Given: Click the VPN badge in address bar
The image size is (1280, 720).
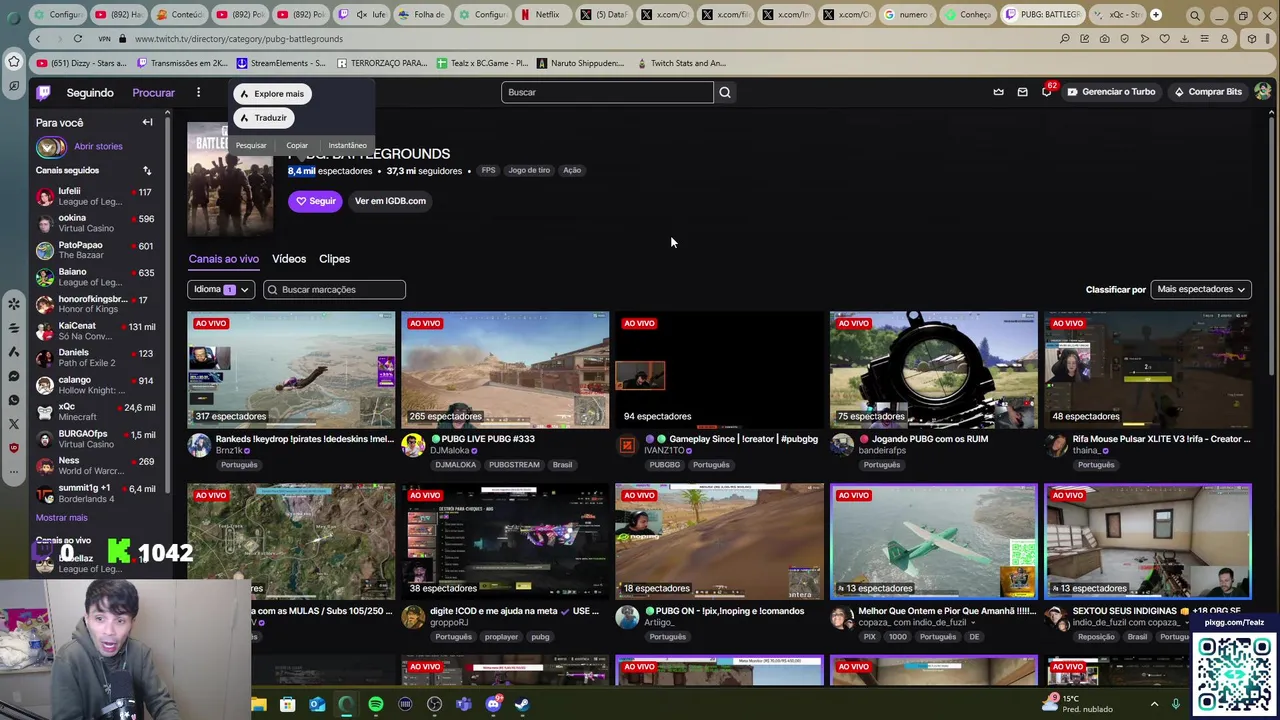Looking at the screenshot, I should click(104, 39).
